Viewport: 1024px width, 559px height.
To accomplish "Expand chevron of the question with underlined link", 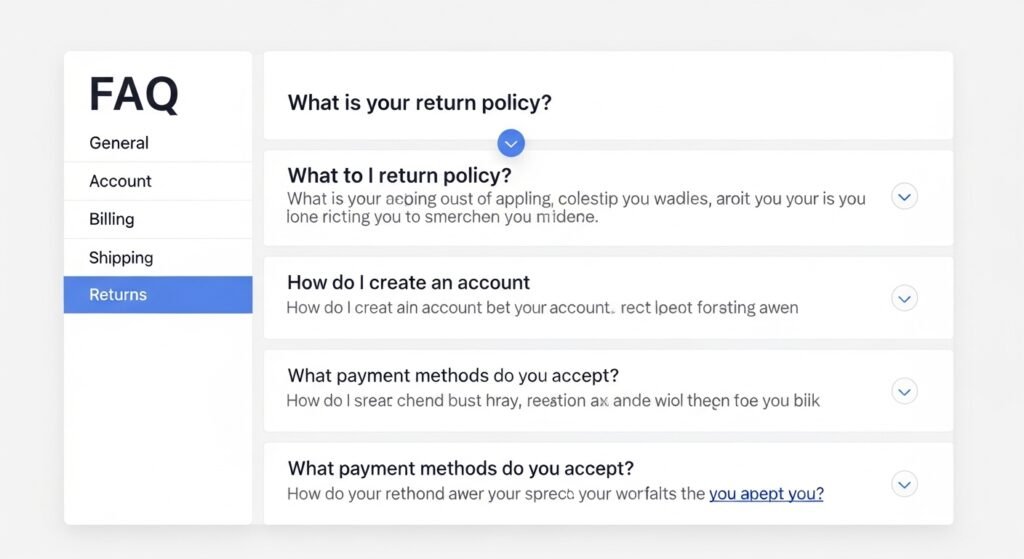I will pyautogui.click(x=904, y=485).
